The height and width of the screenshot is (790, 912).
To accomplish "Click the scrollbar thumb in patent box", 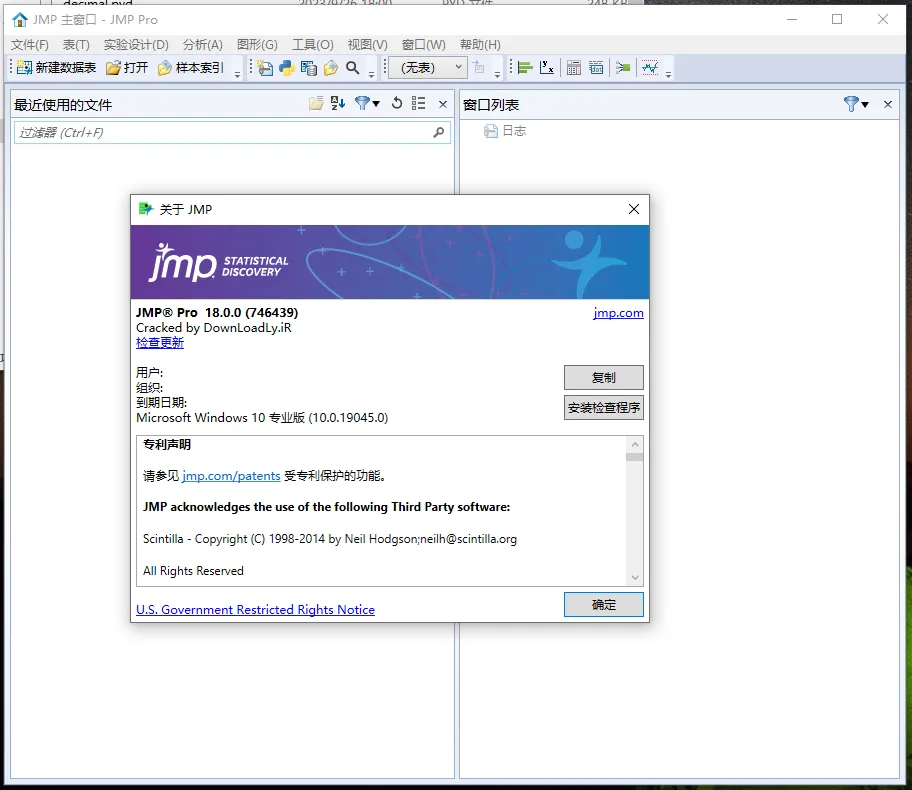I will click(x=635, y=457).
